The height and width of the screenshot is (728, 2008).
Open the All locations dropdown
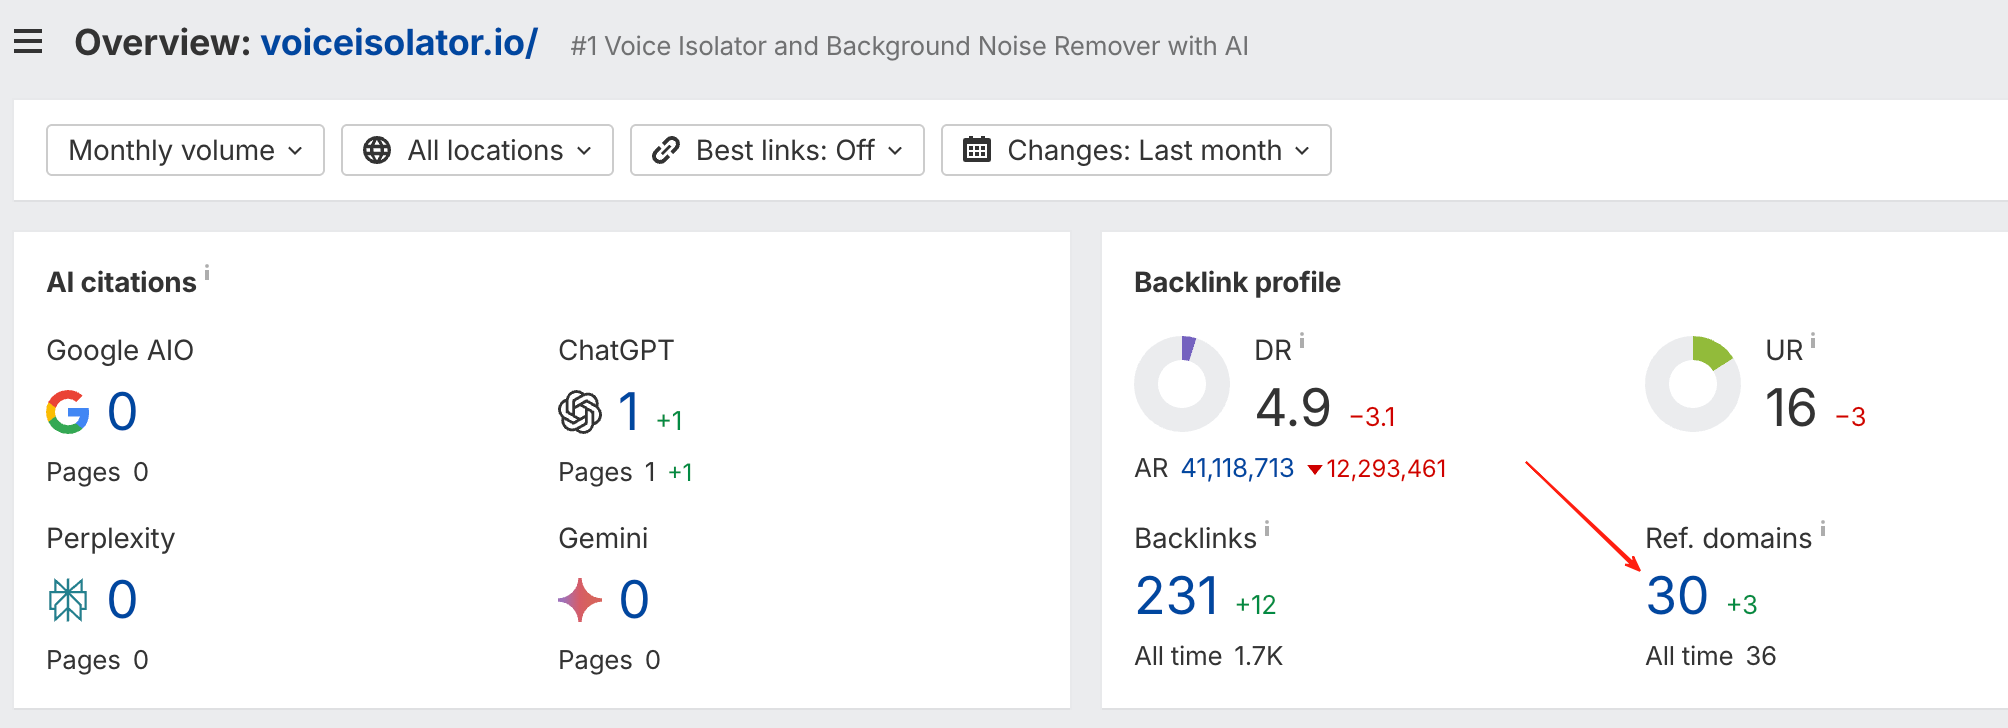(477, 150)
